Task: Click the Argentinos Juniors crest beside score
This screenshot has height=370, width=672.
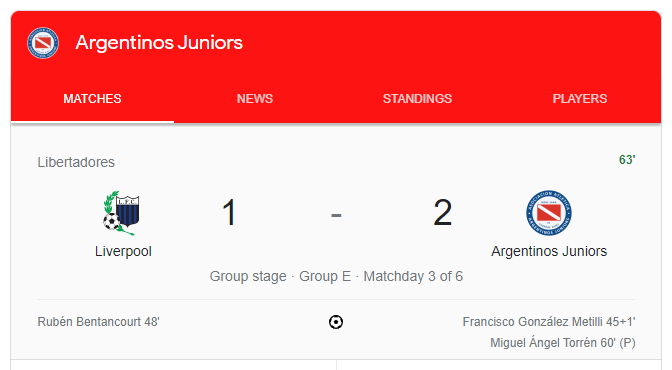Action: tap(549, 213)
